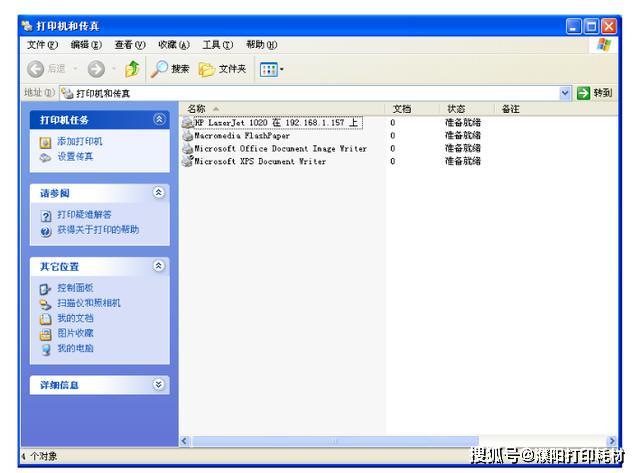Collapse the 其它位置 panel

point(159,266)
